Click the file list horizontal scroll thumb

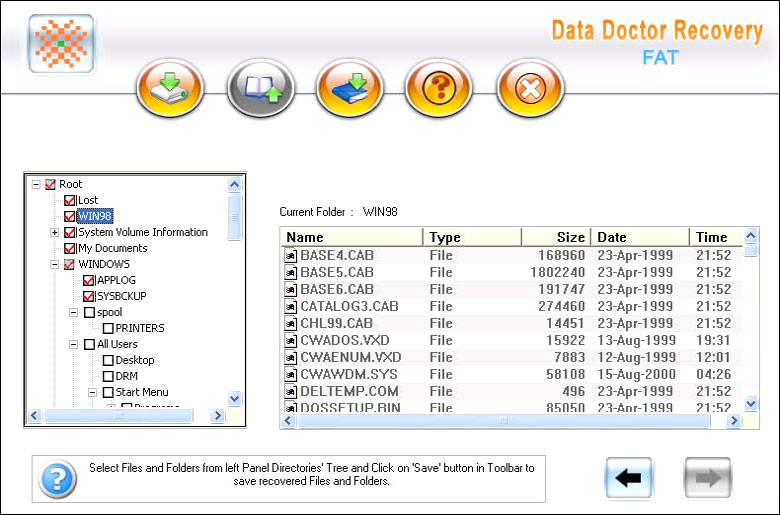[503, 421]
